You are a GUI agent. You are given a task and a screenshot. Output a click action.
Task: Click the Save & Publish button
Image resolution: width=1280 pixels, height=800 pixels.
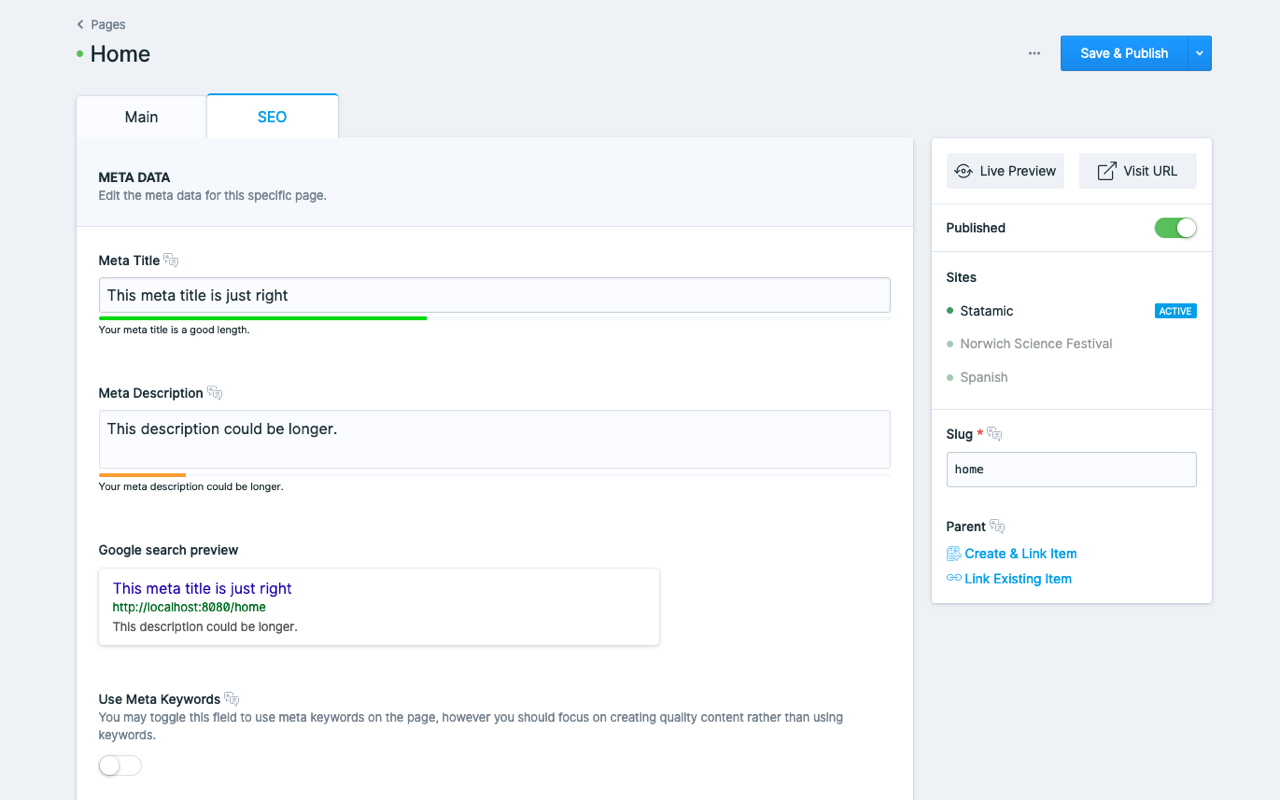[1124, 54]
